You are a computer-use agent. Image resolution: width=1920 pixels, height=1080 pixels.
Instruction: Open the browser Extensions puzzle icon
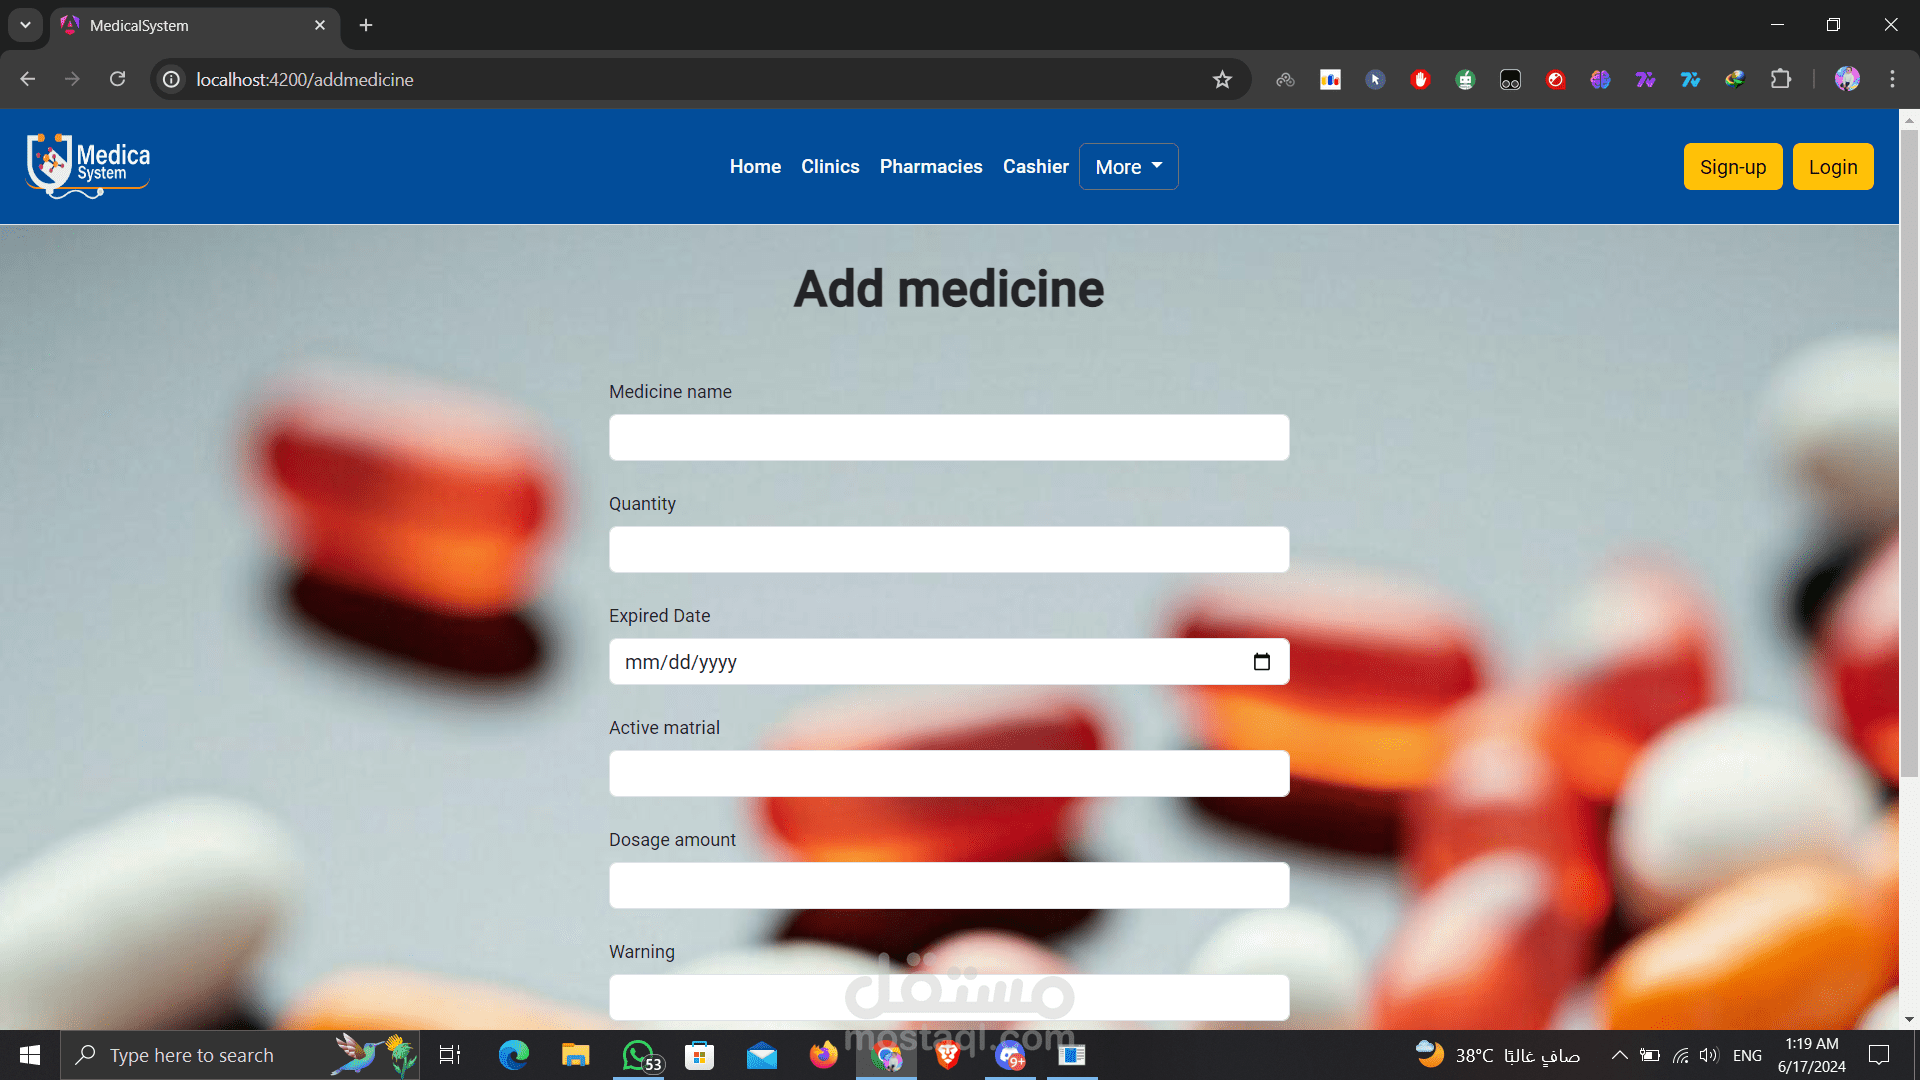point(1780,80)
